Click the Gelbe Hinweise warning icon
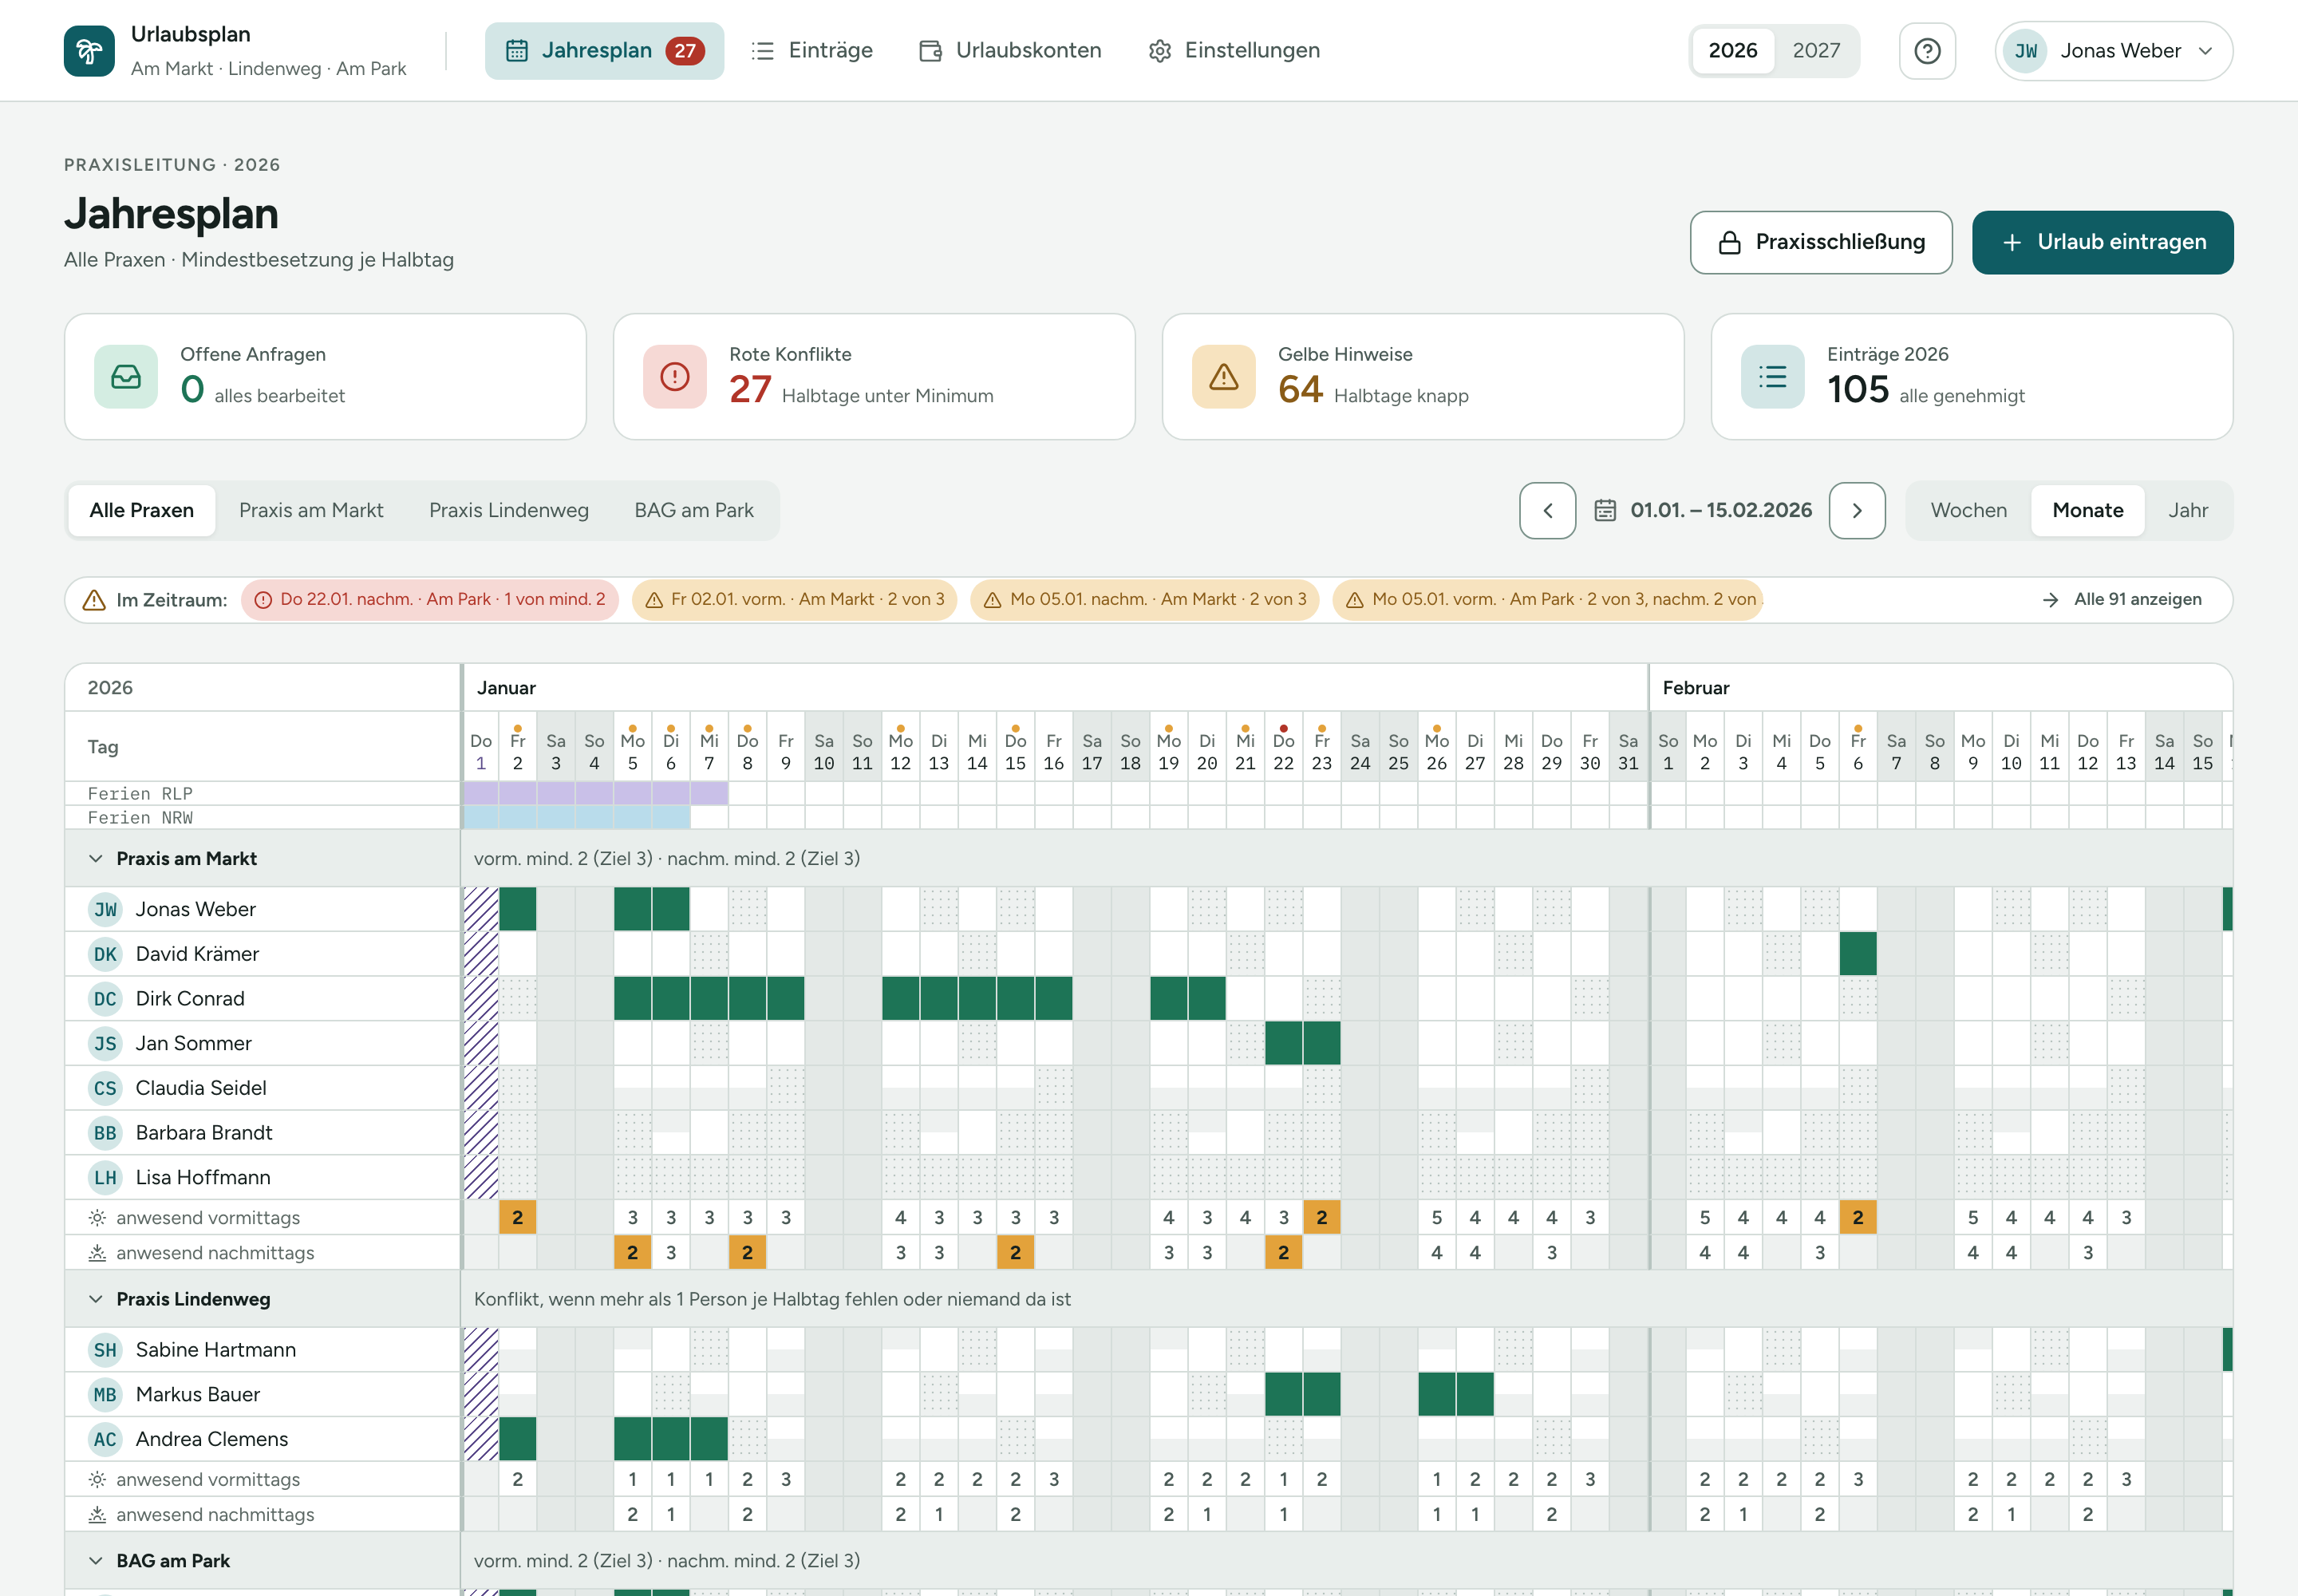2298x1596 pixels. (1224, 377)
